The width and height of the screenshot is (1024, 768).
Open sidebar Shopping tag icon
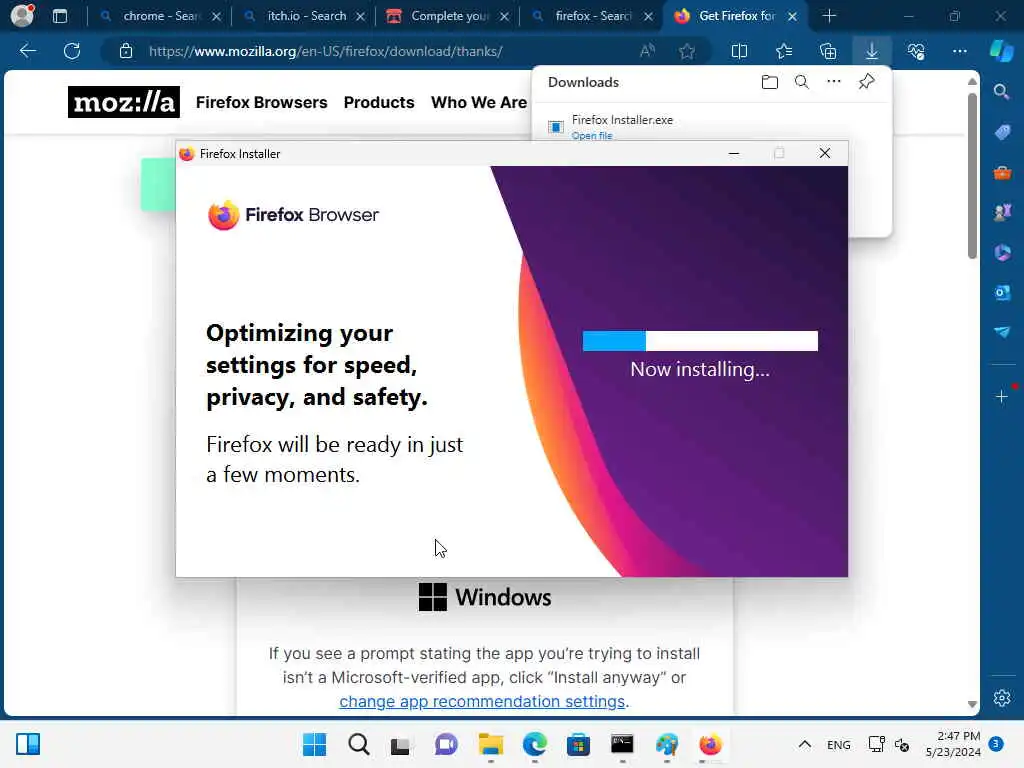click(1002, 133)
